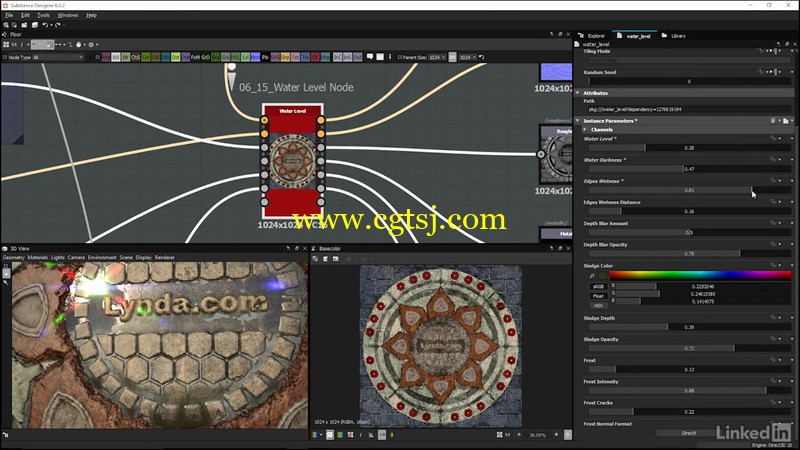Open Lights menu in 3D View
Image resolution: width=800 pixels, height=450 pixels.
click(58, 258)
